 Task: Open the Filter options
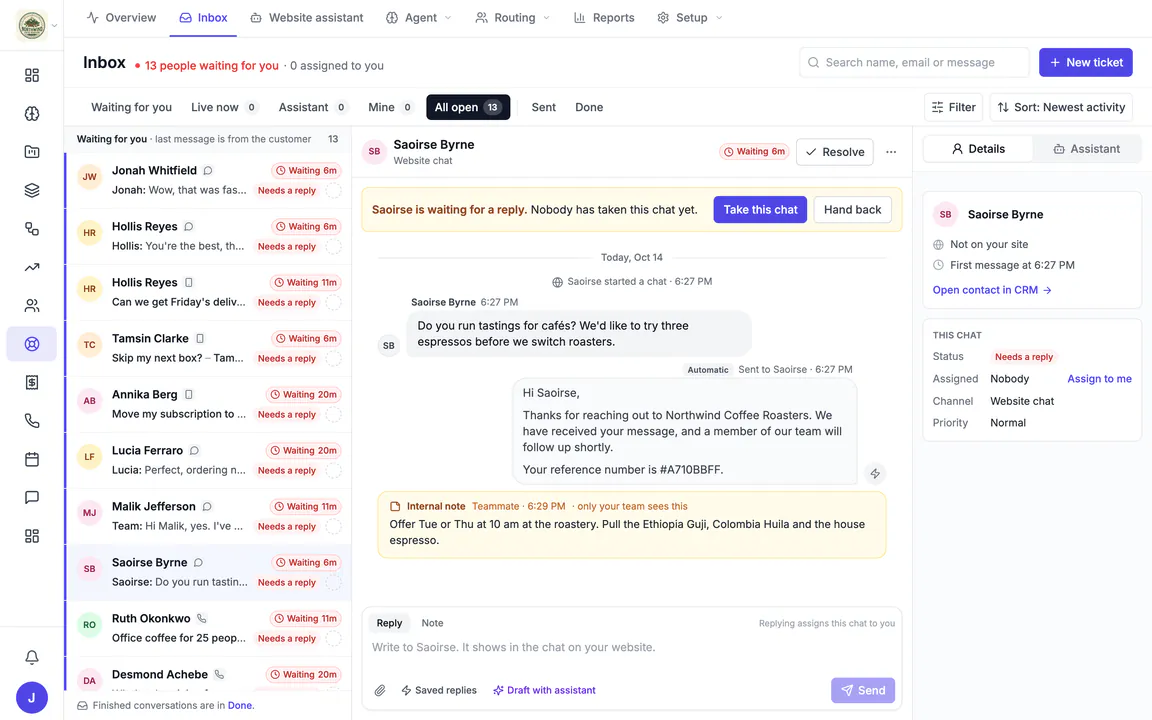[x=954, y=107]
